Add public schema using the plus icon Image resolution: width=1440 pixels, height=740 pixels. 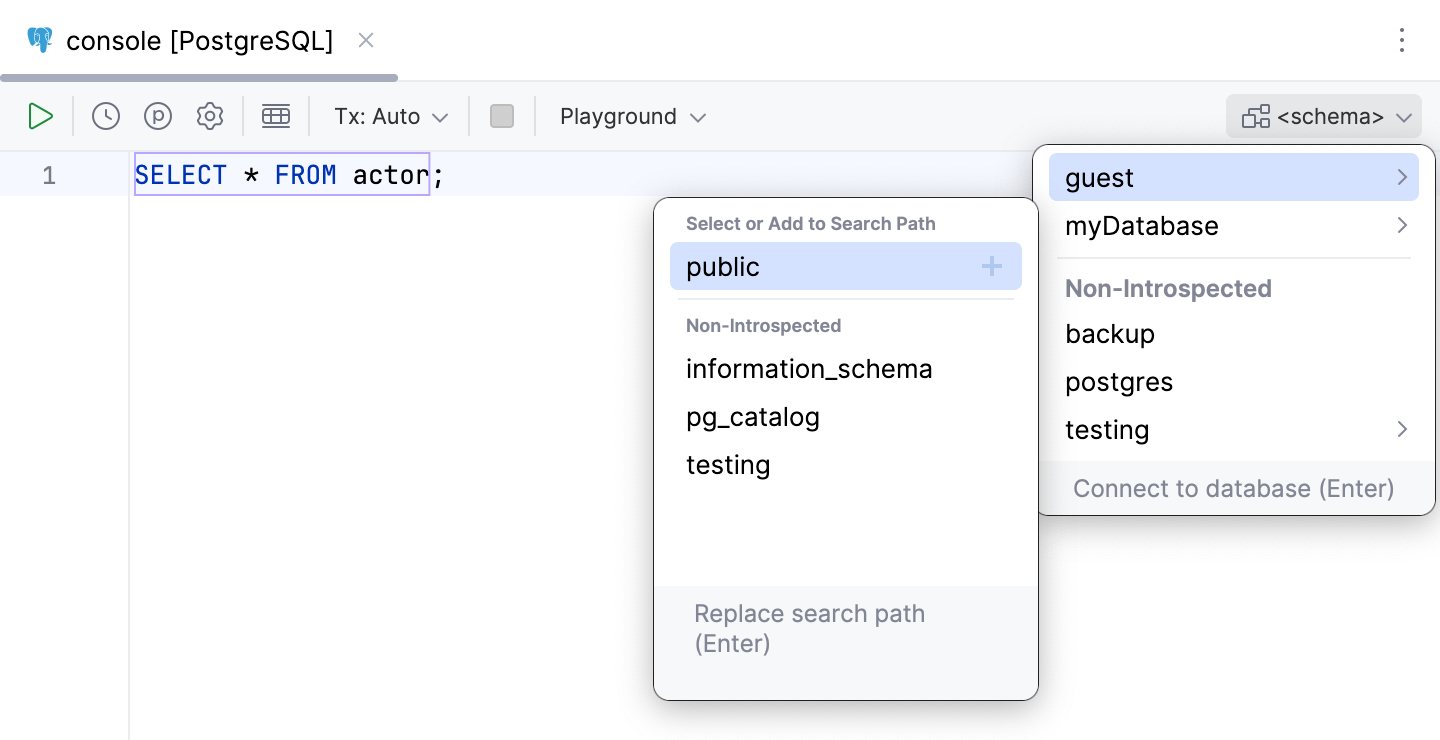click(x=991, y=266)
